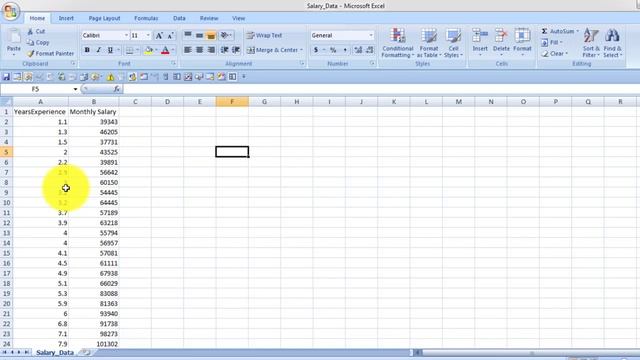Switch to the Formulas tab
This screenshot has width=640, height=360.
[x=146, y=18]
